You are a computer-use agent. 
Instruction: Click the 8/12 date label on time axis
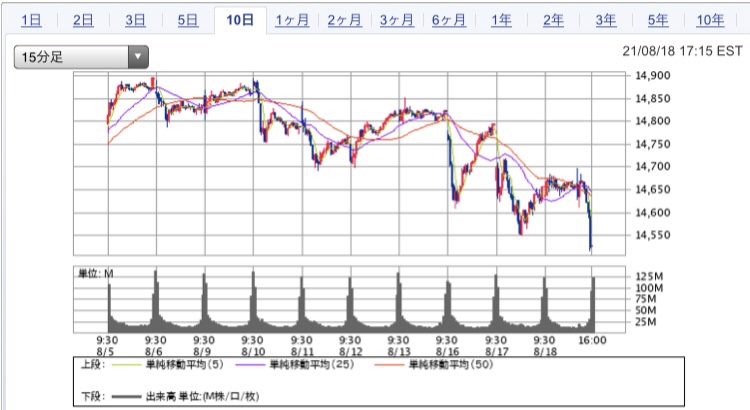point(351,352)
